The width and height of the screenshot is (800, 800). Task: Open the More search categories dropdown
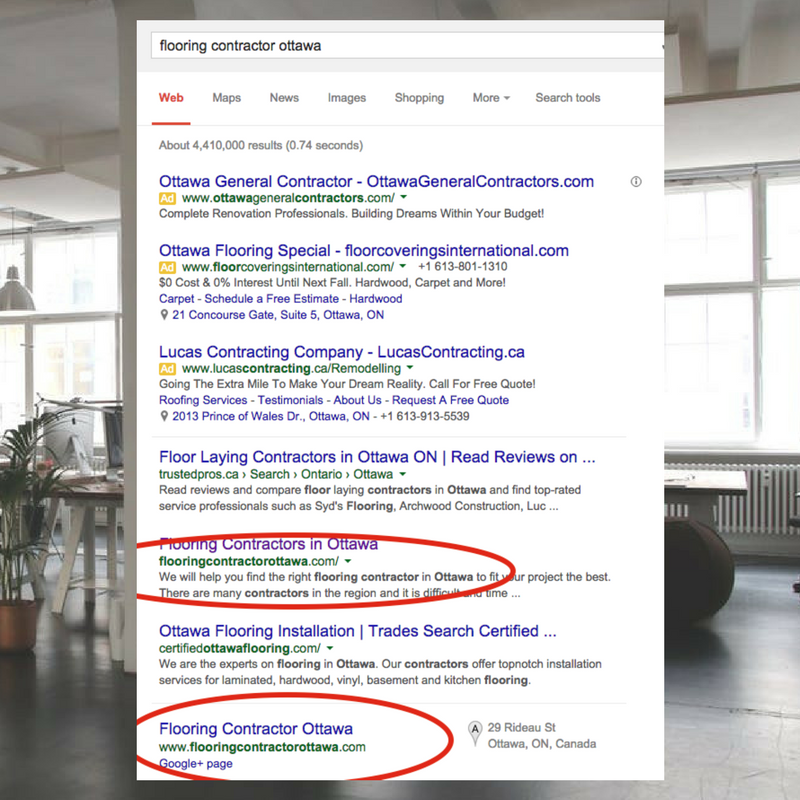tap(491, 98)
